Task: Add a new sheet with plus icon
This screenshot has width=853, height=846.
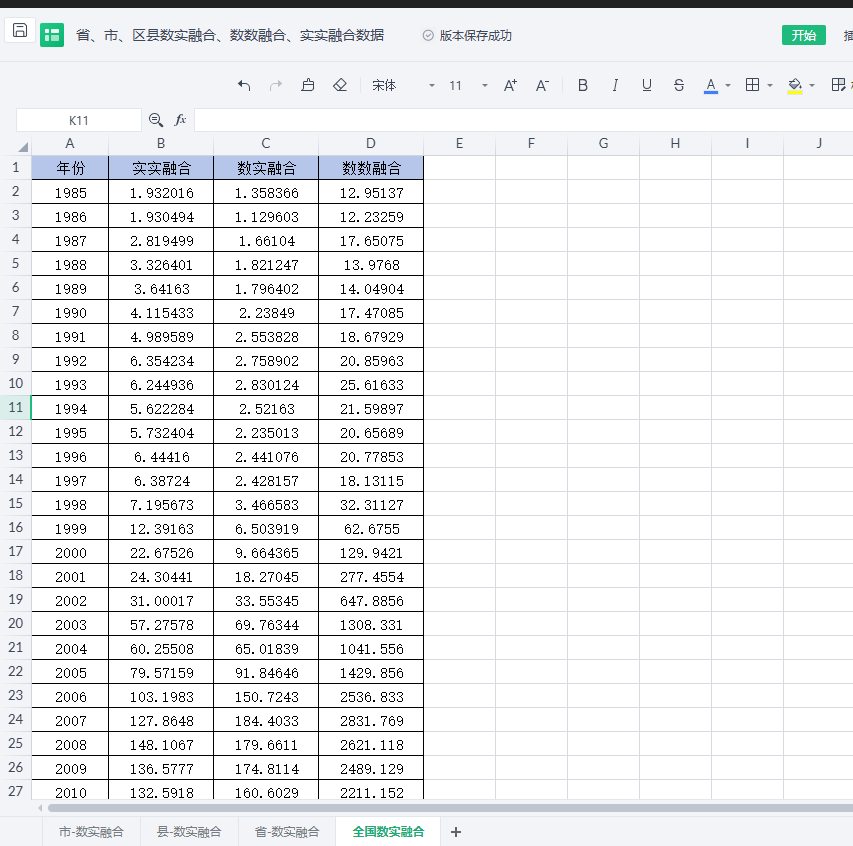Action: pyautogui.click(x=456, y=832)
